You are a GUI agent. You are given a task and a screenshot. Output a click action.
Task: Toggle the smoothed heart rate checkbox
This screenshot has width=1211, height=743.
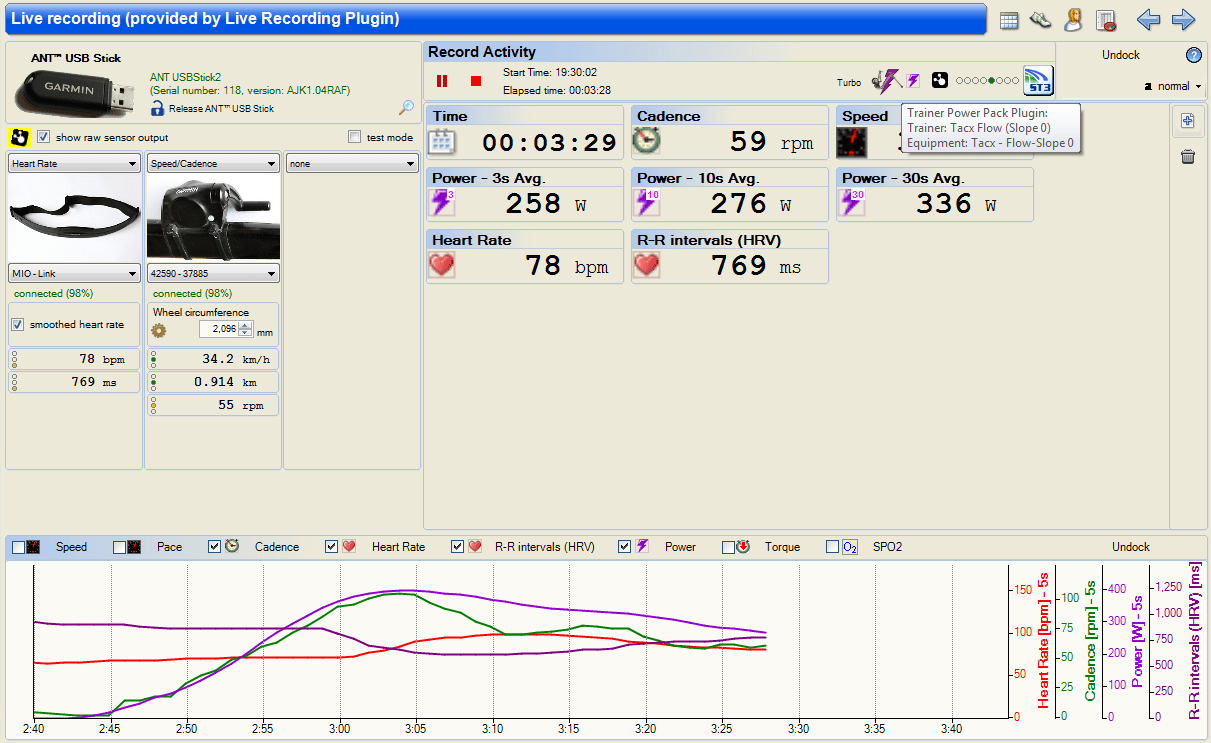pos(18,324)
